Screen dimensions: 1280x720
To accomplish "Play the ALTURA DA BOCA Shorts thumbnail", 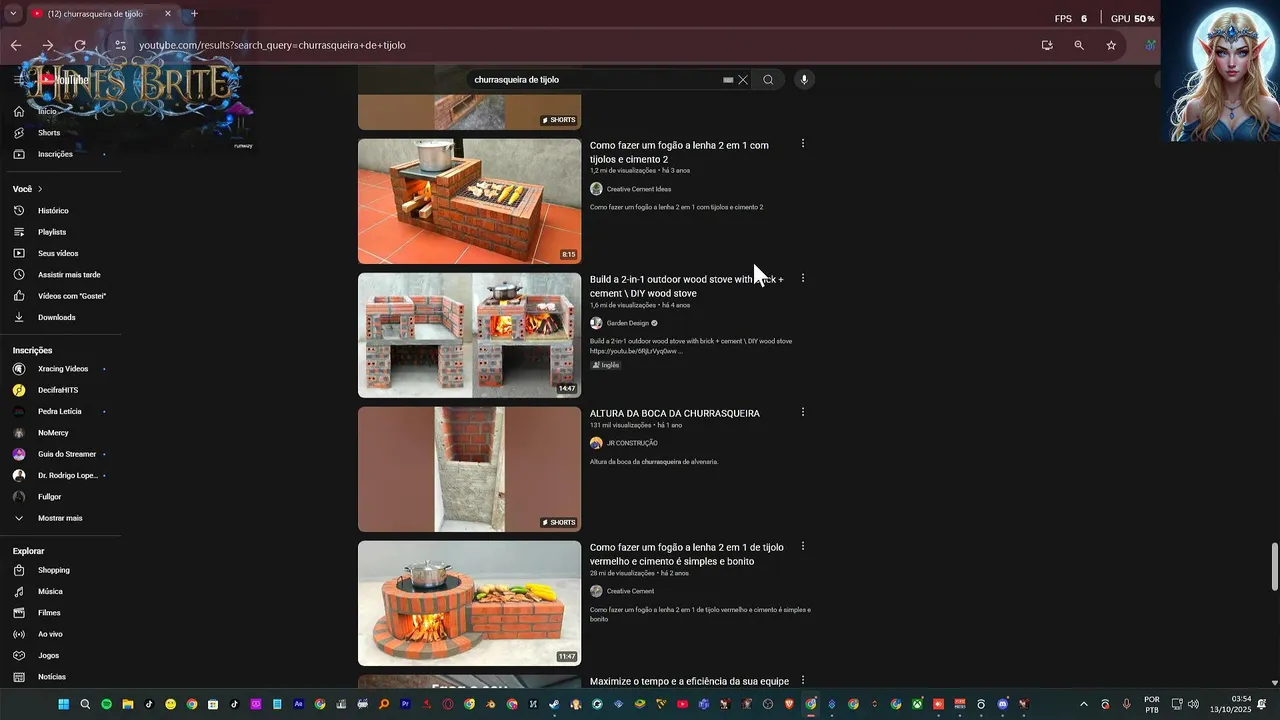I will (x=469, y=469).
